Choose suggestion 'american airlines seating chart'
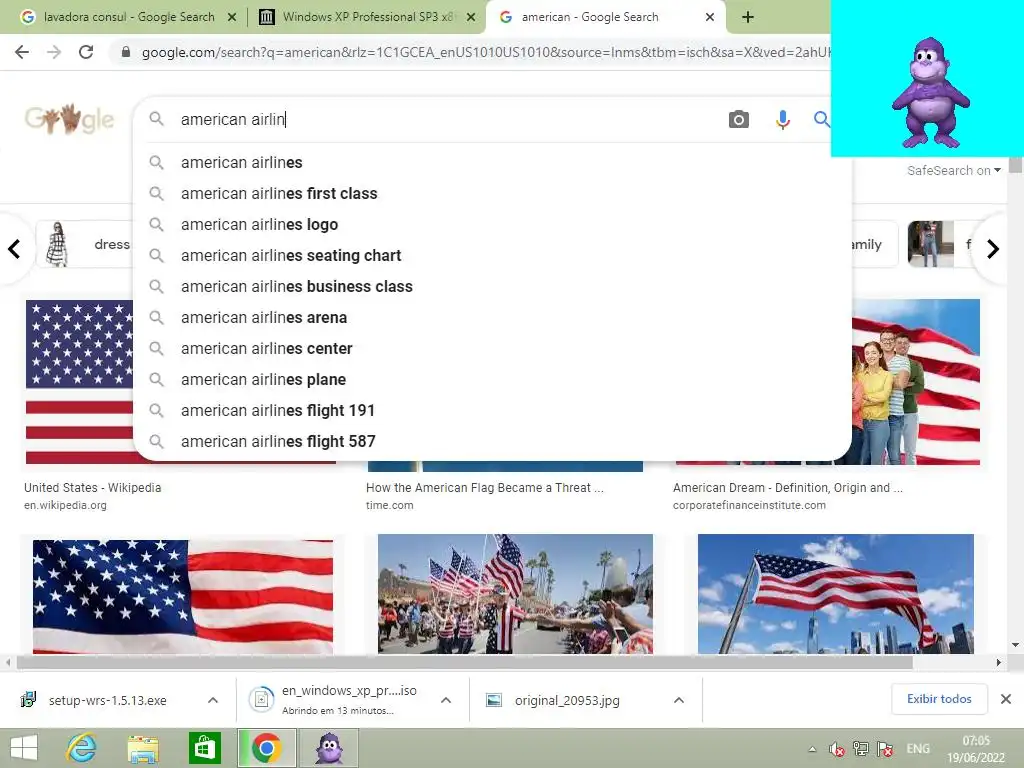This screenshot has height=768, width=1024. tap(492, 255)
